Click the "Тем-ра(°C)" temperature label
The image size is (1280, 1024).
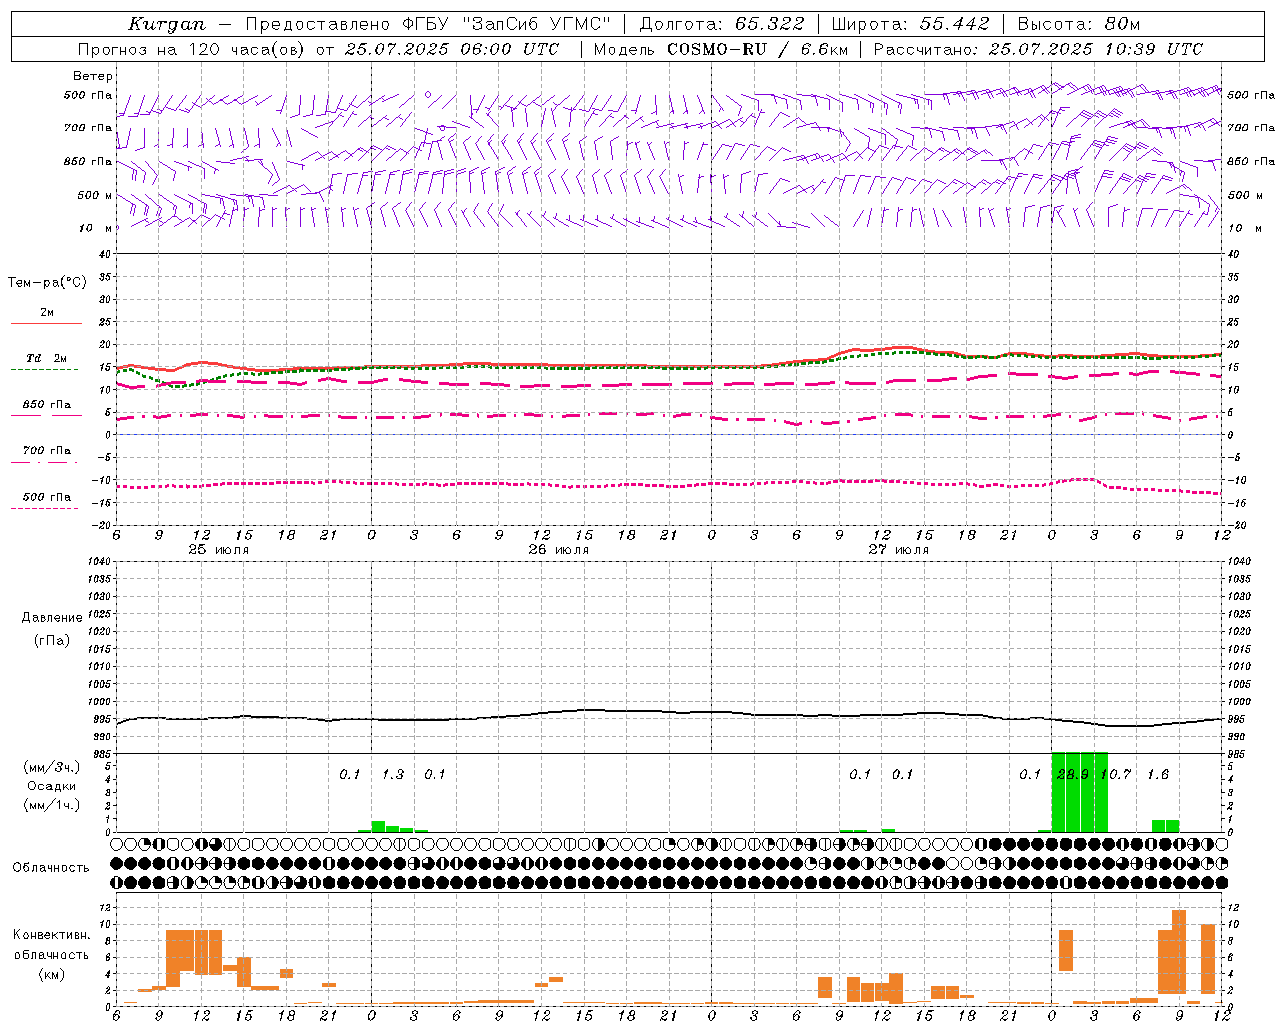pyautogui.click(x=47, y=283)
